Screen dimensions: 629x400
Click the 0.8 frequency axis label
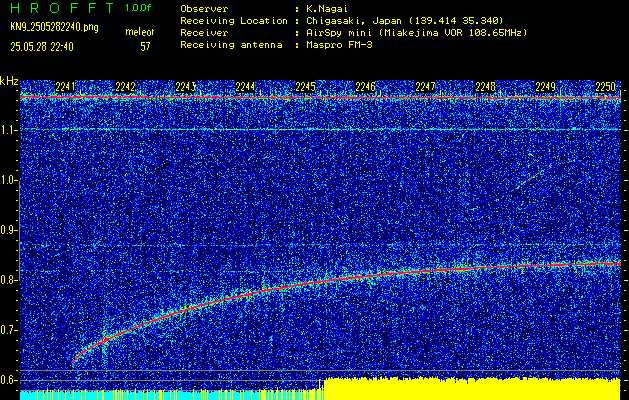pyautogui.click(x=9, y=280)
